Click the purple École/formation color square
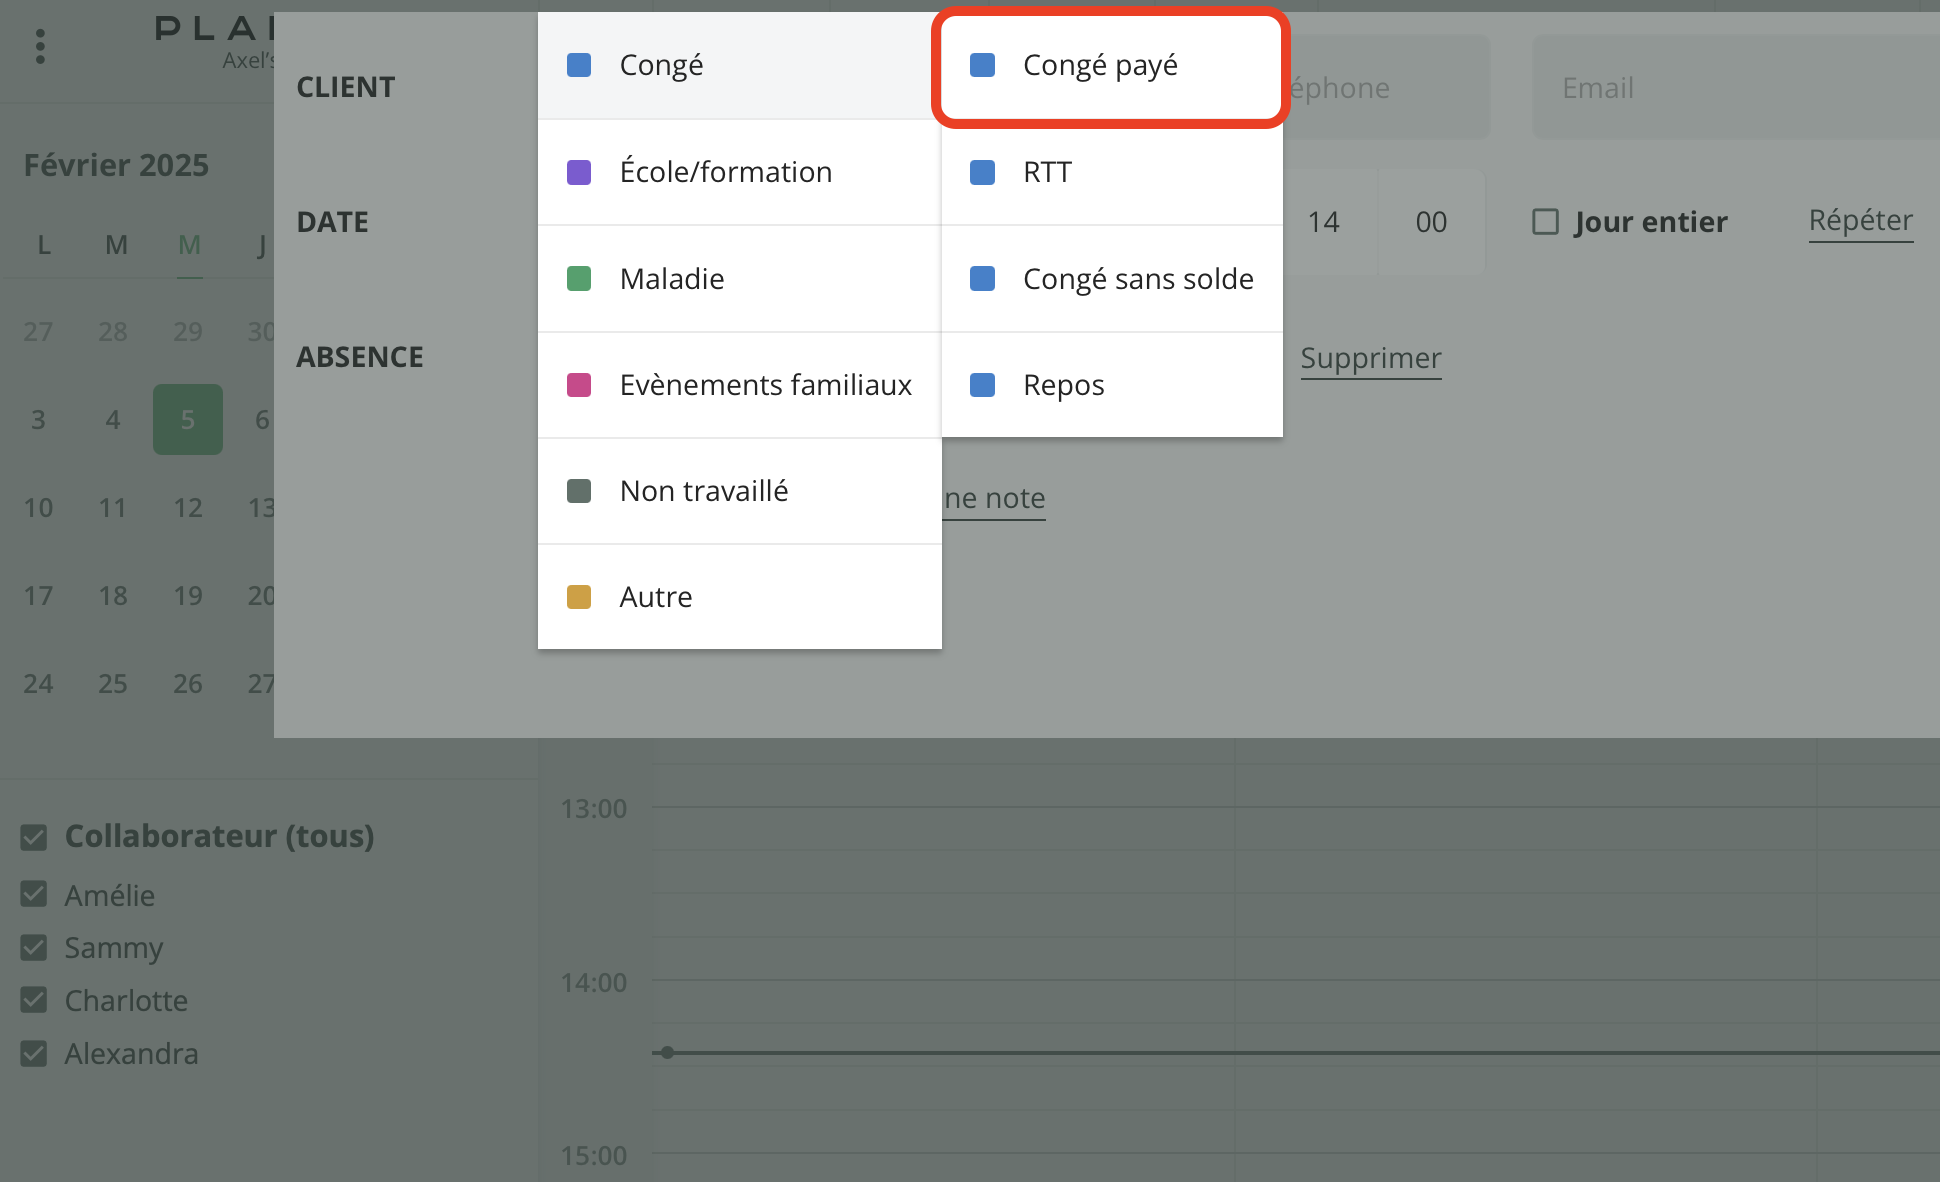Image resolution: width=1940 pixels, height=1182 pixels. pos(579,172)
